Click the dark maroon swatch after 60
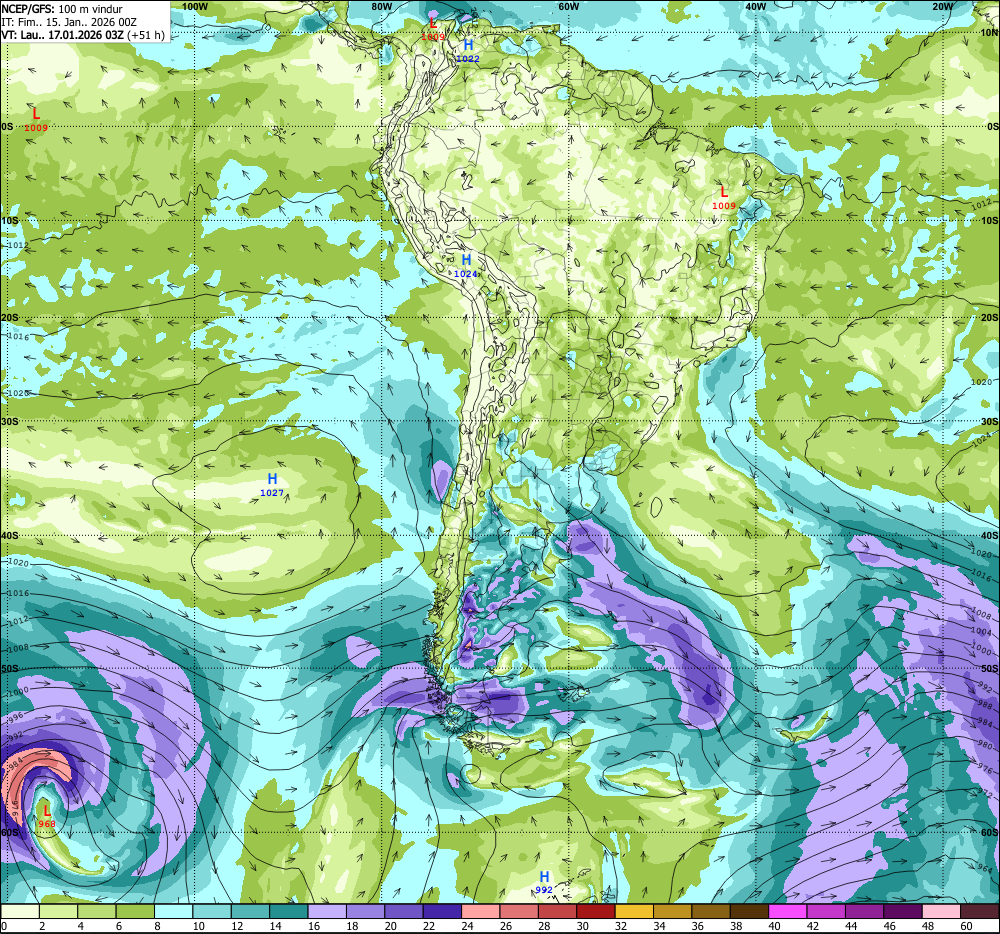1000x934 pixels. (980, 912)
